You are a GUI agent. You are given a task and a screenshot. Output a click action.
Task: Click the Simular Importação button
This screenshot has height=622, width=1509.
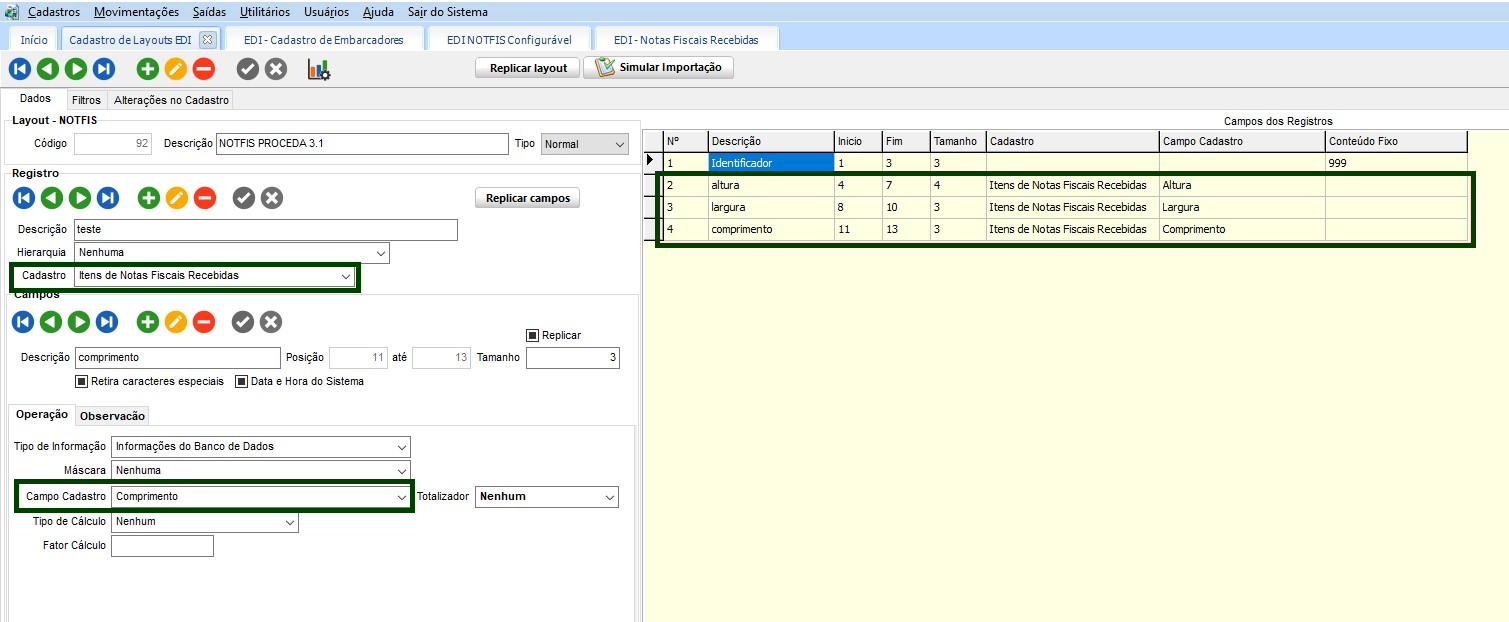coord(659,68)
